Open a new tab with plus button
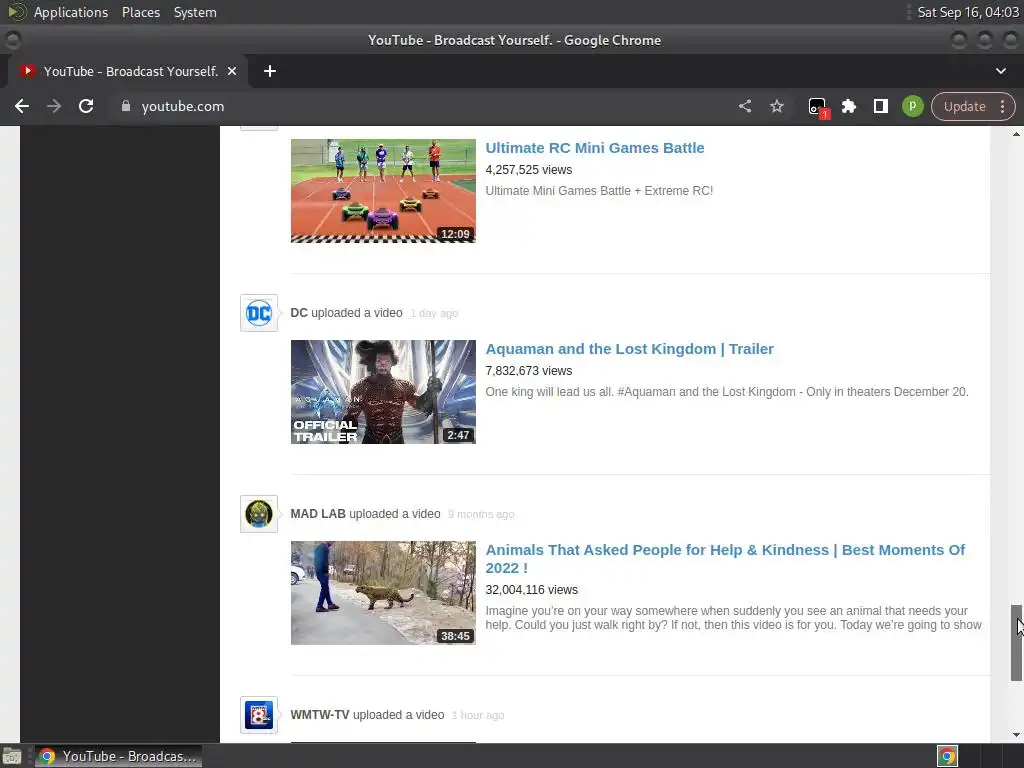Screen dimensions: 1024x768 [270, 71]
